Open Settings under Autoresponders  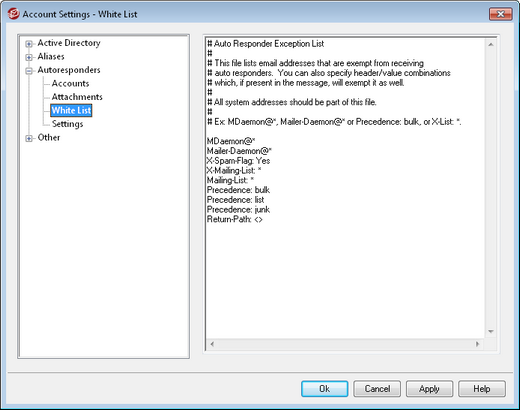click(x=67, y=124)
